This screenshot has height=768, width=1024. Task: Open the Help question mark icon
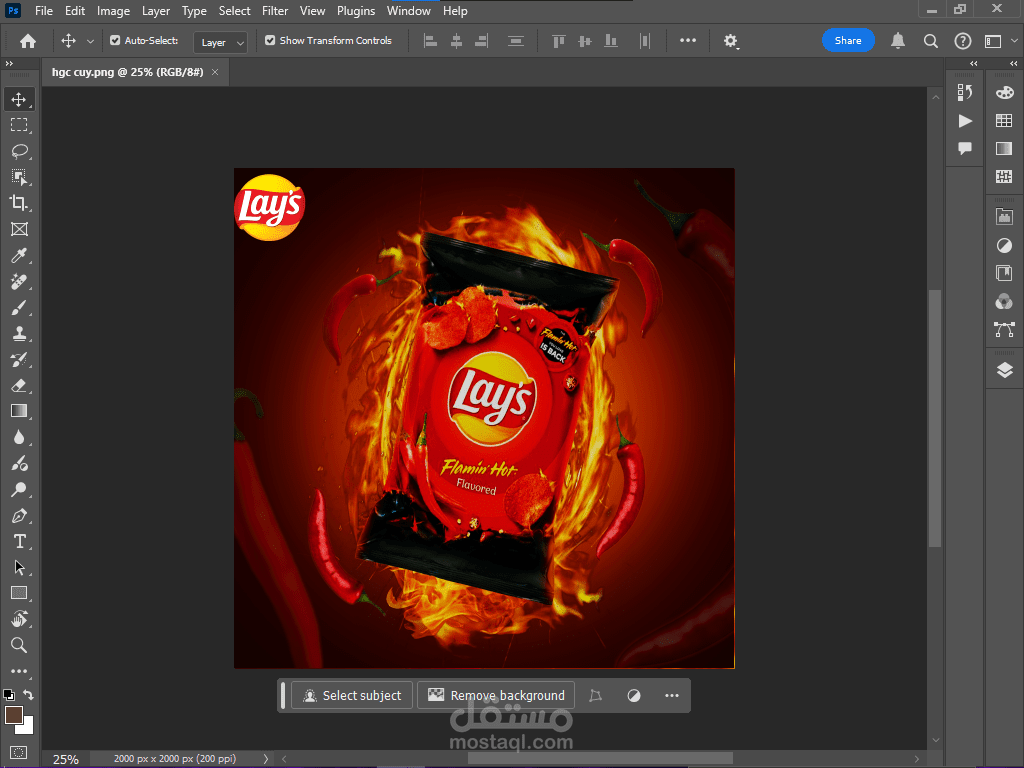click(963, 41)
